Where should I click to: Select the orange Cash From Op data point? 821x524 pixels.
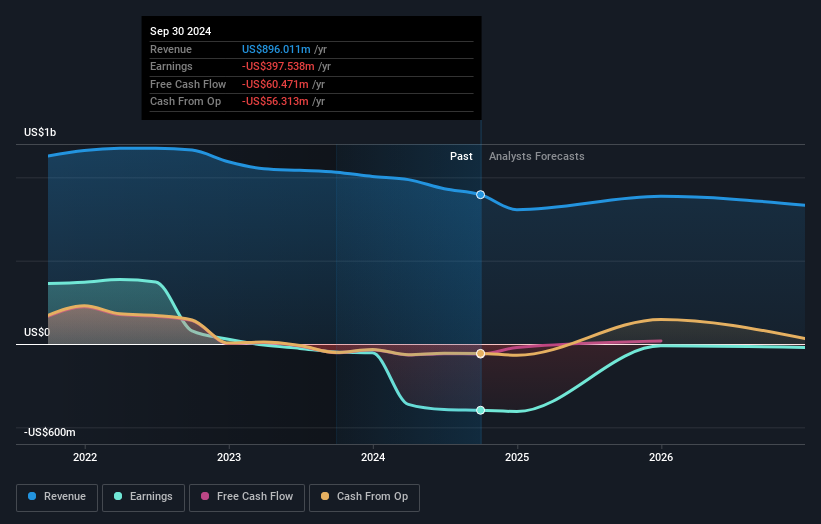tap(481, 354)
